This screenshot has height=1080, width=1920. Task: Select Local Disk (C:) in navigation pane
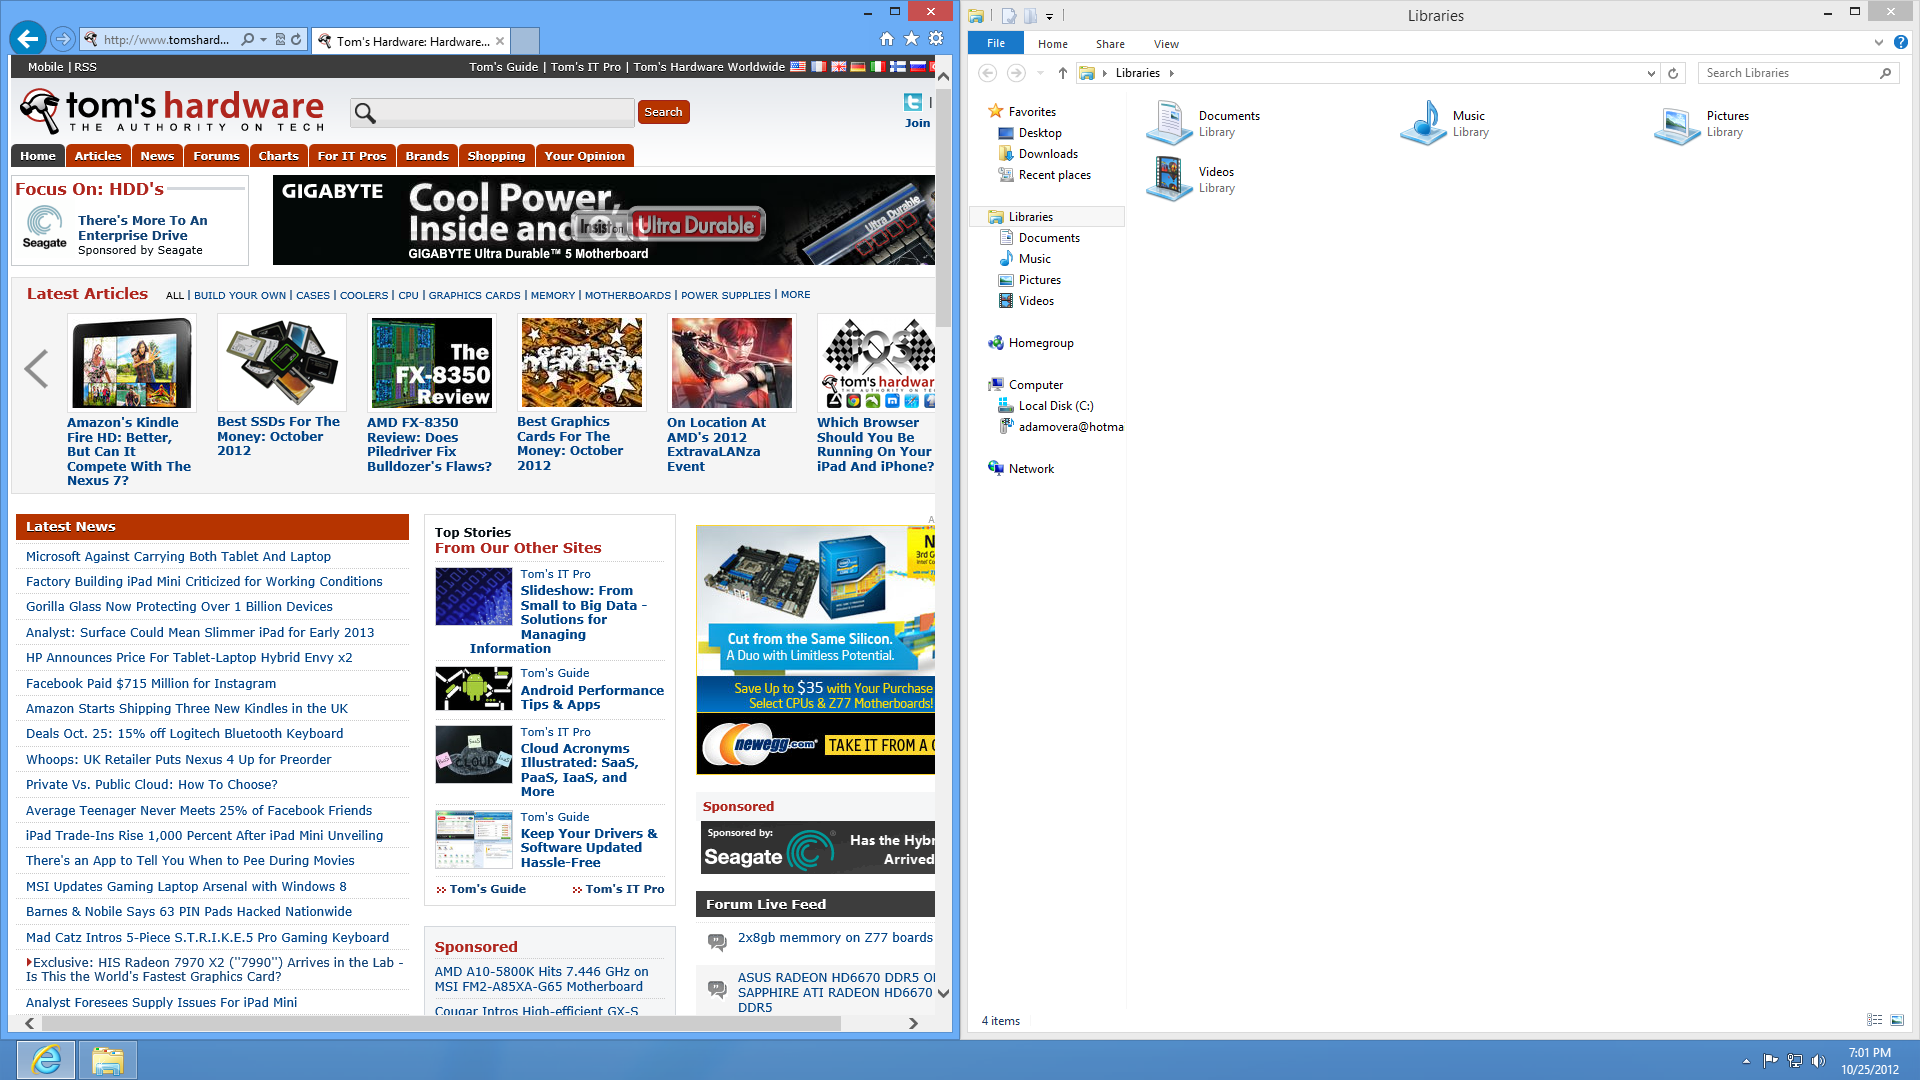pyautogui.click(x=1055, y=406)
